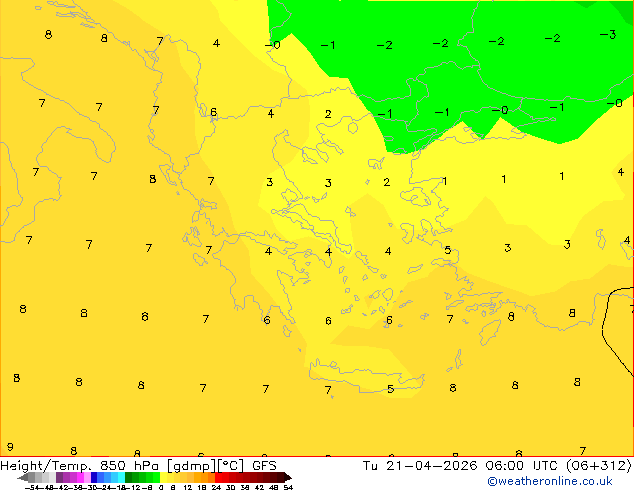The width and height of the screenshot is (634, 490).
Task: Pick the cyan legend swatch near -18
Action: click(121, 477)
